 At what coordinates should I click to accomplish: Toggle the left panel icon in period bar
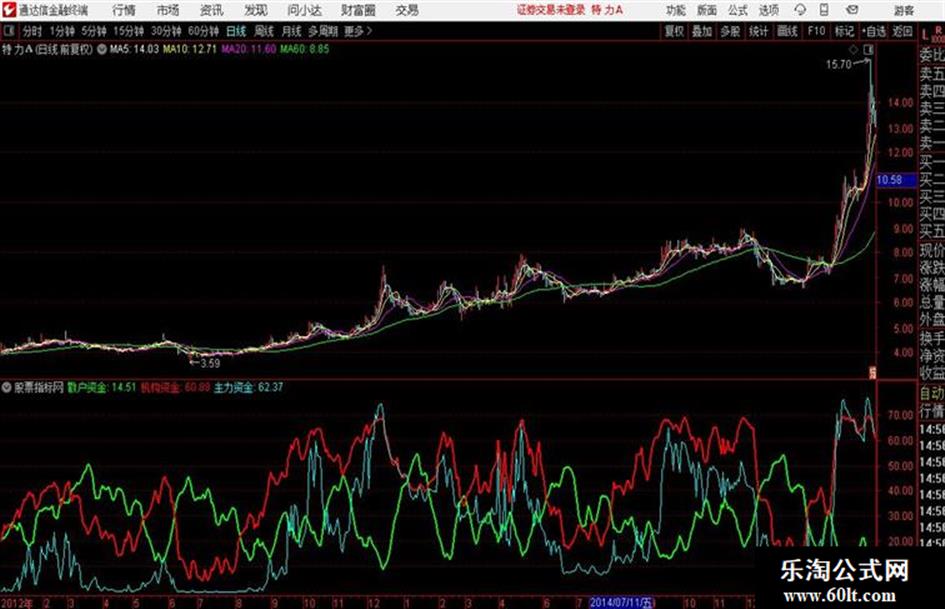click(9, 31)
